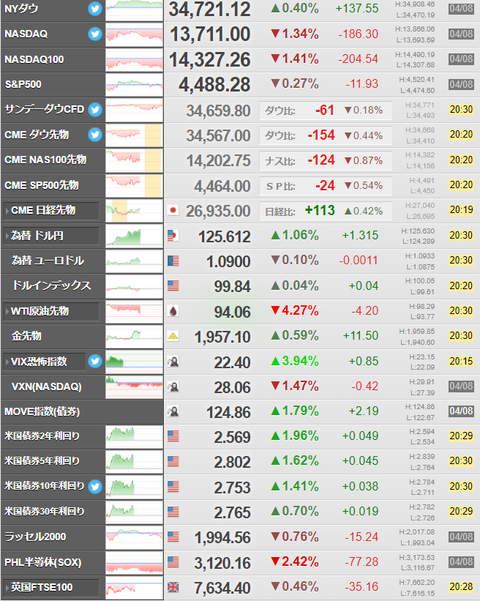
Task: Click the Twitter icon beside NASDAQ
Action: (x=95, y=34)
